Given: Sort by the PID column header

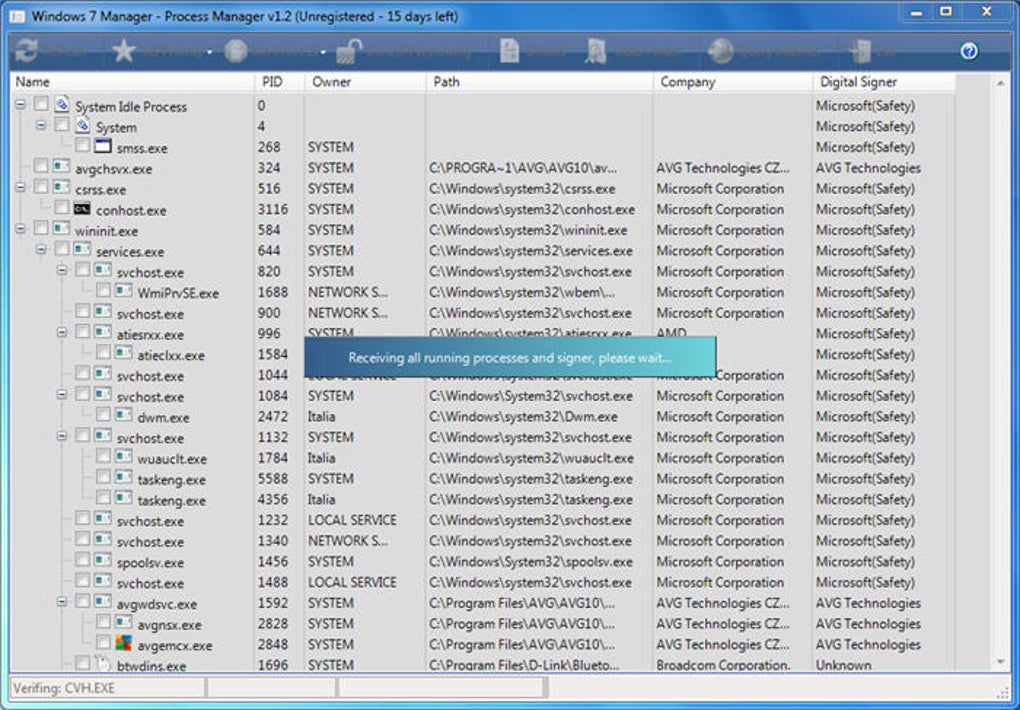Looking at the screenshot, I should (280, 82).
